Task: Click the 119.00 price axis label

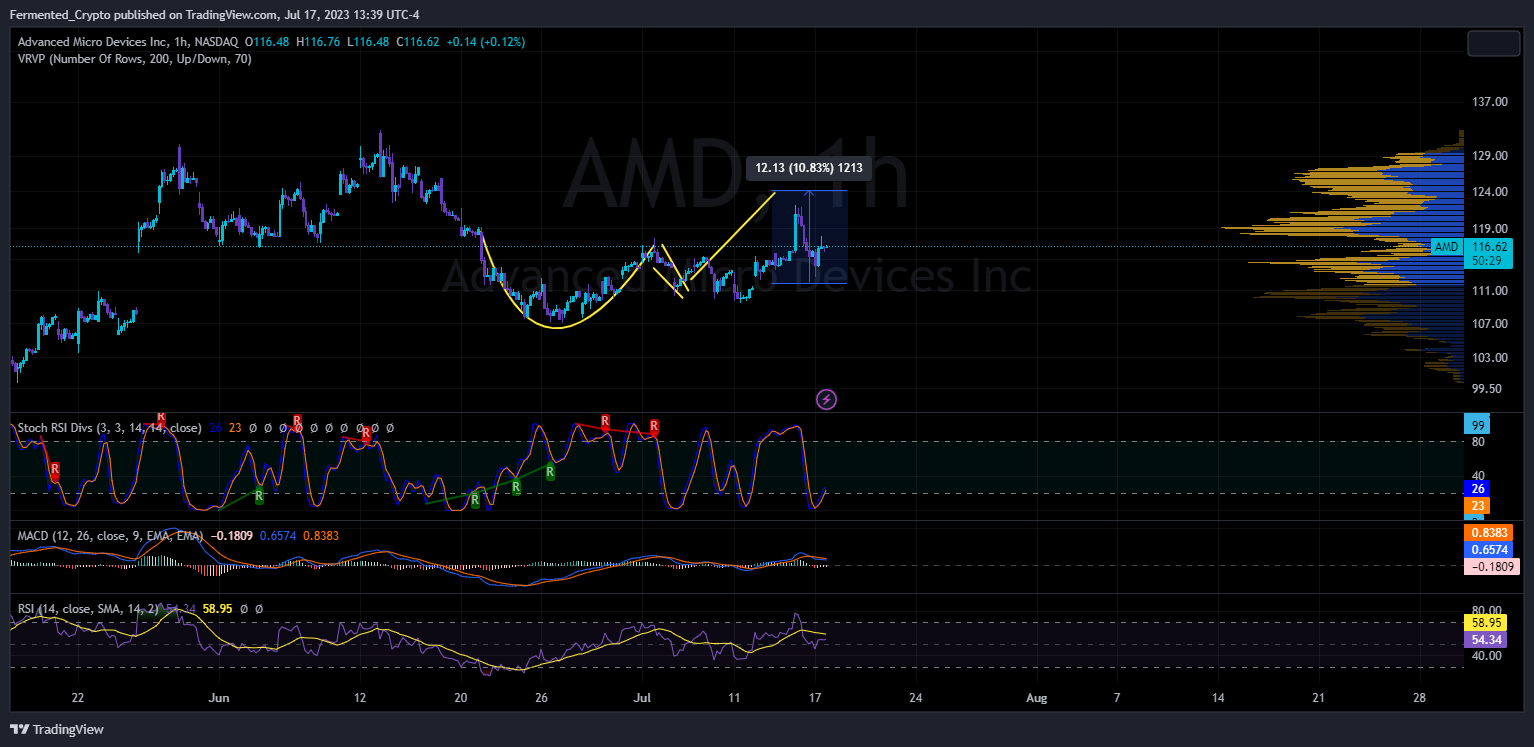Action: (1491, 228)
